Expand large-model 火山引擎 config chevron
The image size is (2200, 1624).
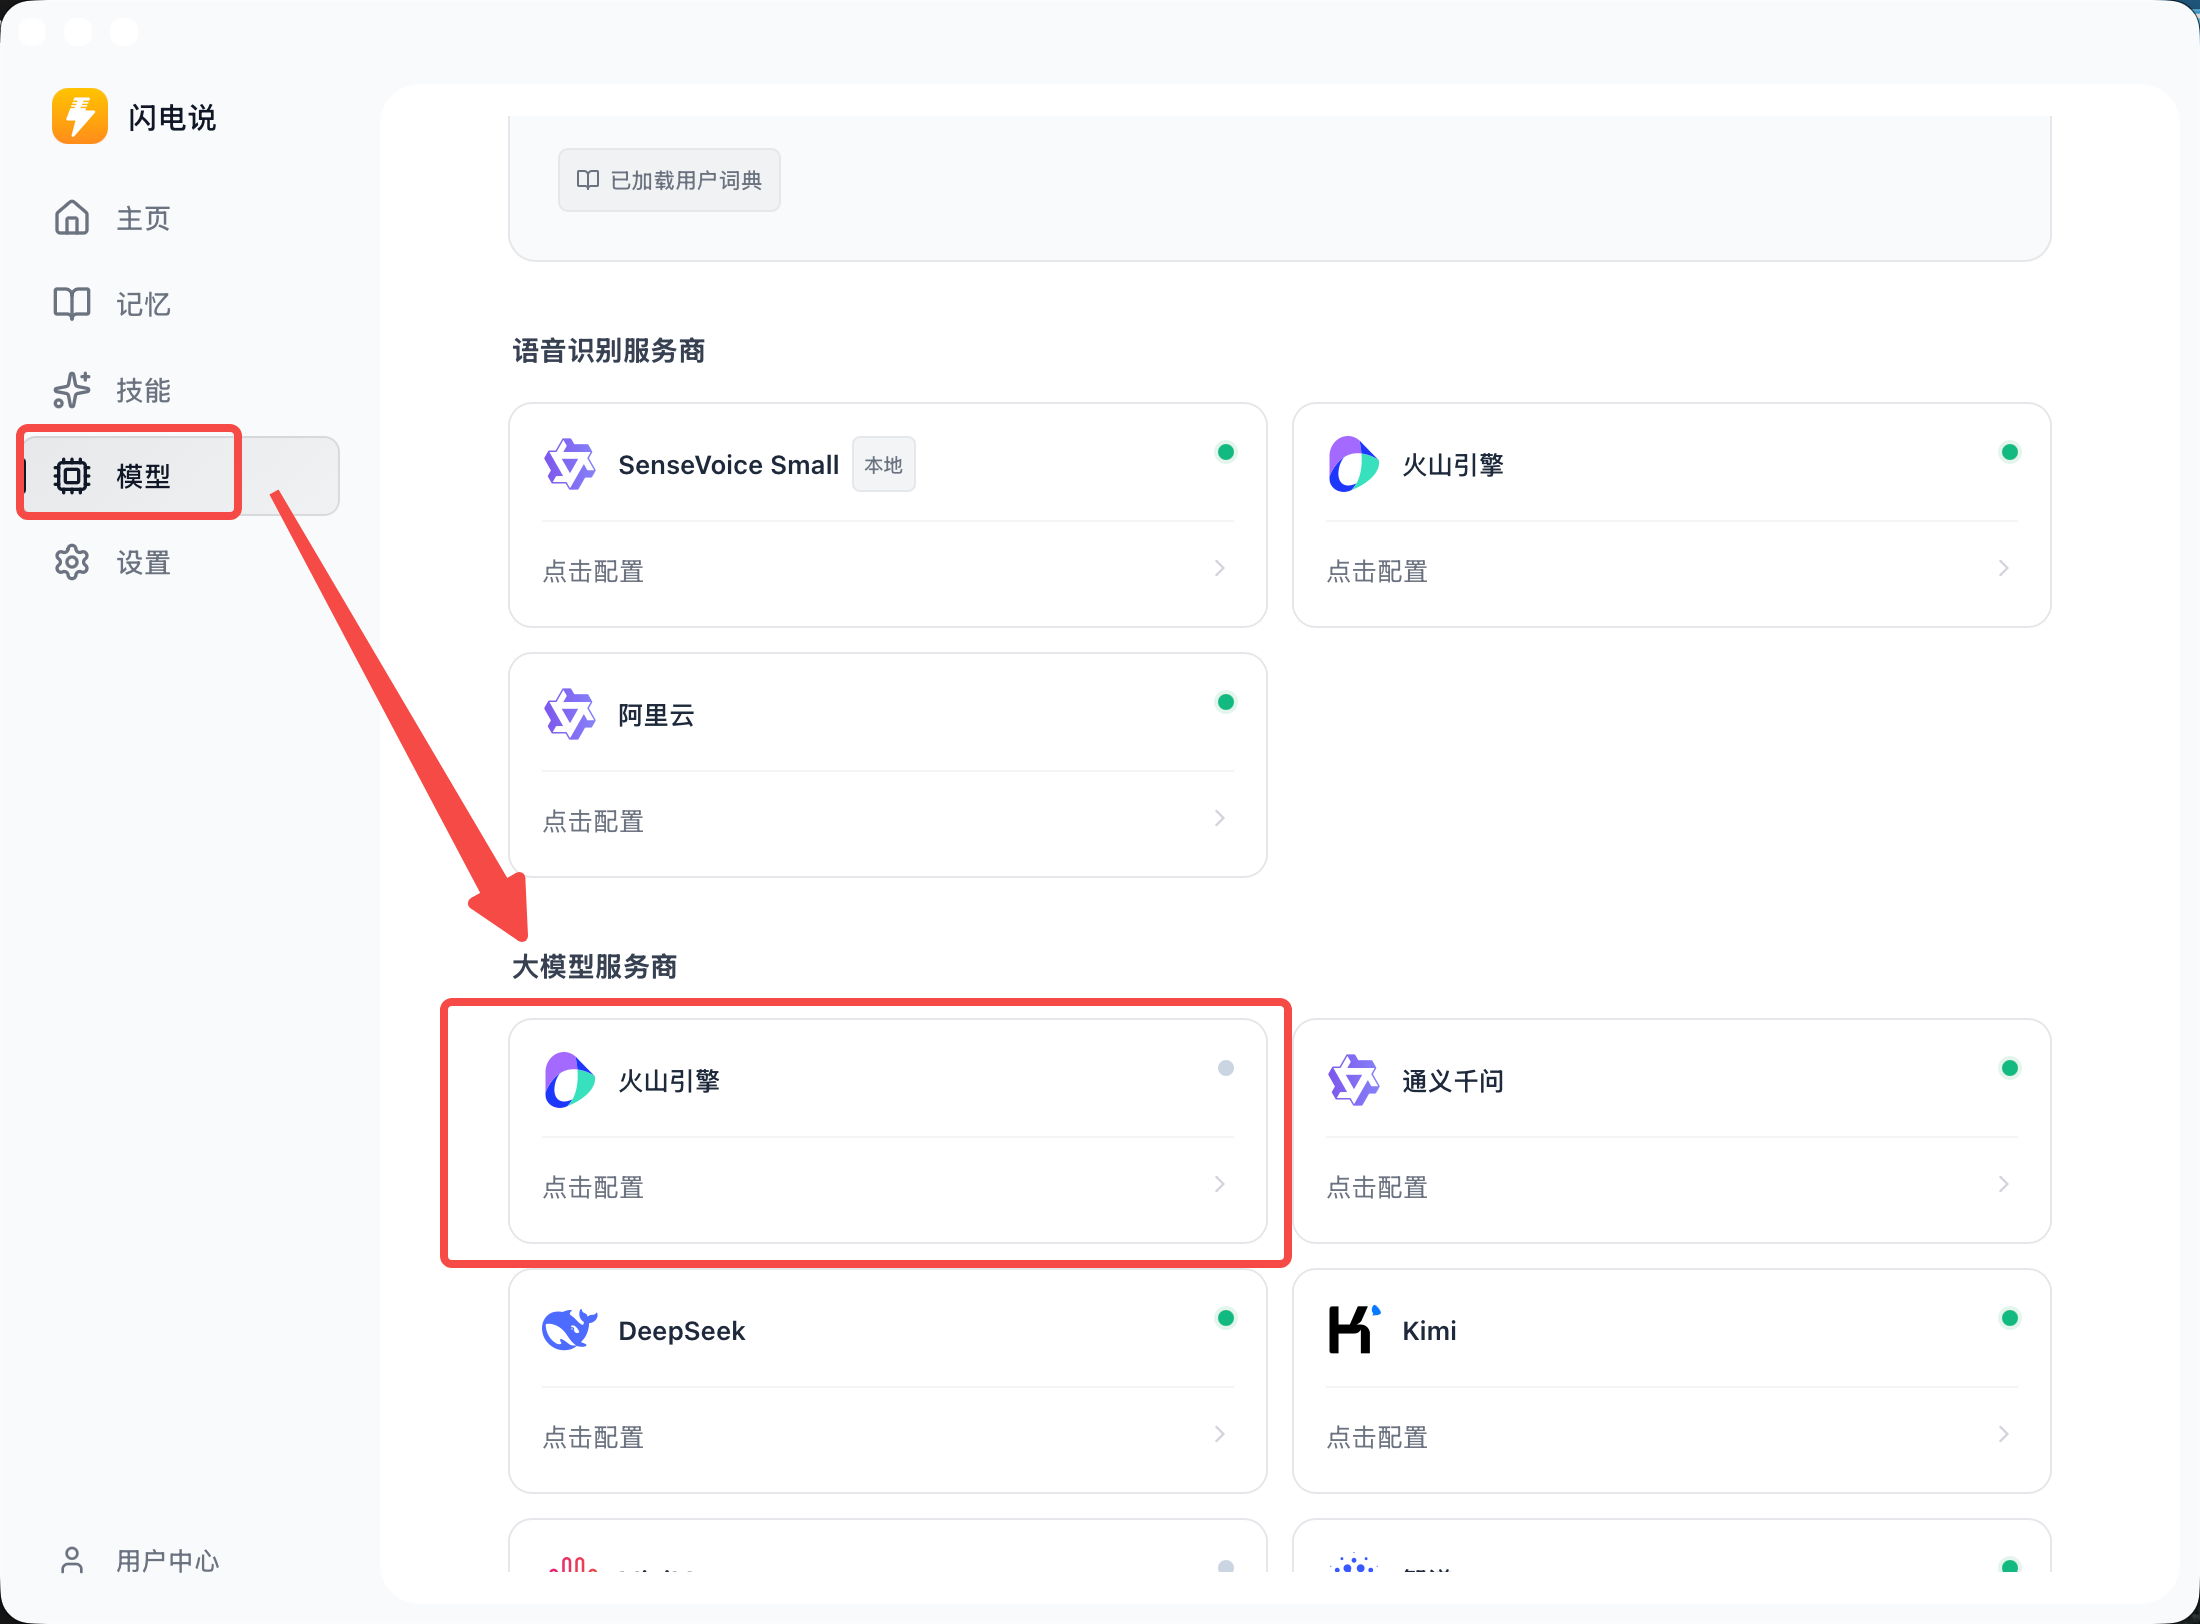coord(1219,1184)
